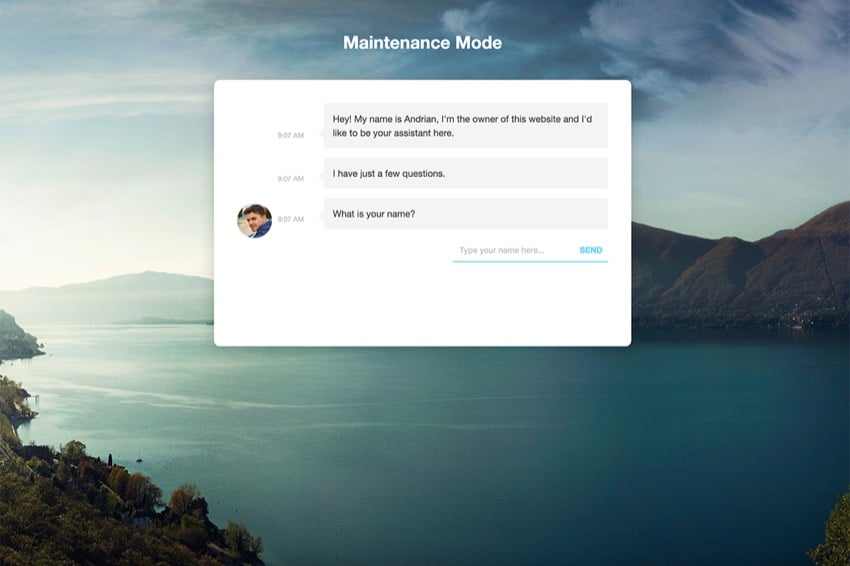This screenshot has width=850, height=566.
Task: Click the blue underline beneath the name input
Action: click(529, 261)
